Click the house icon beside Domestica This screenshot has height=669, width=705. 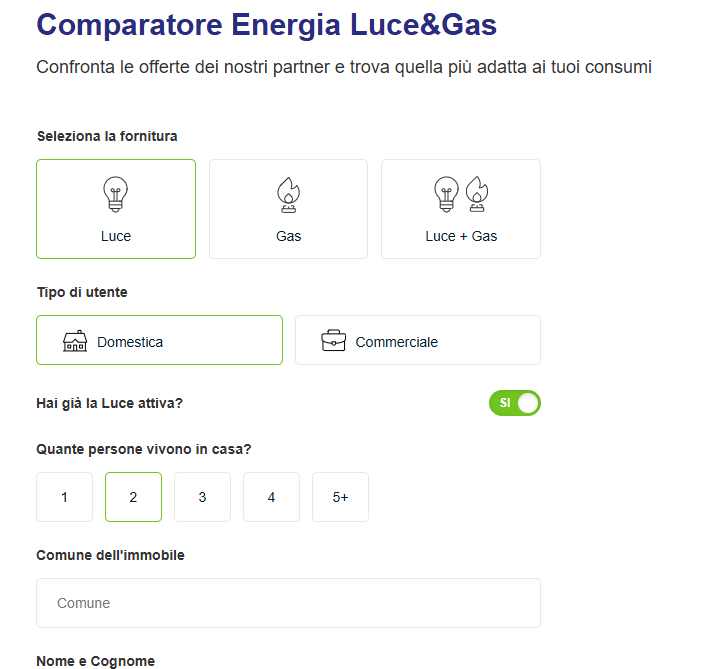pyautogui.click(x=75, y=341)
